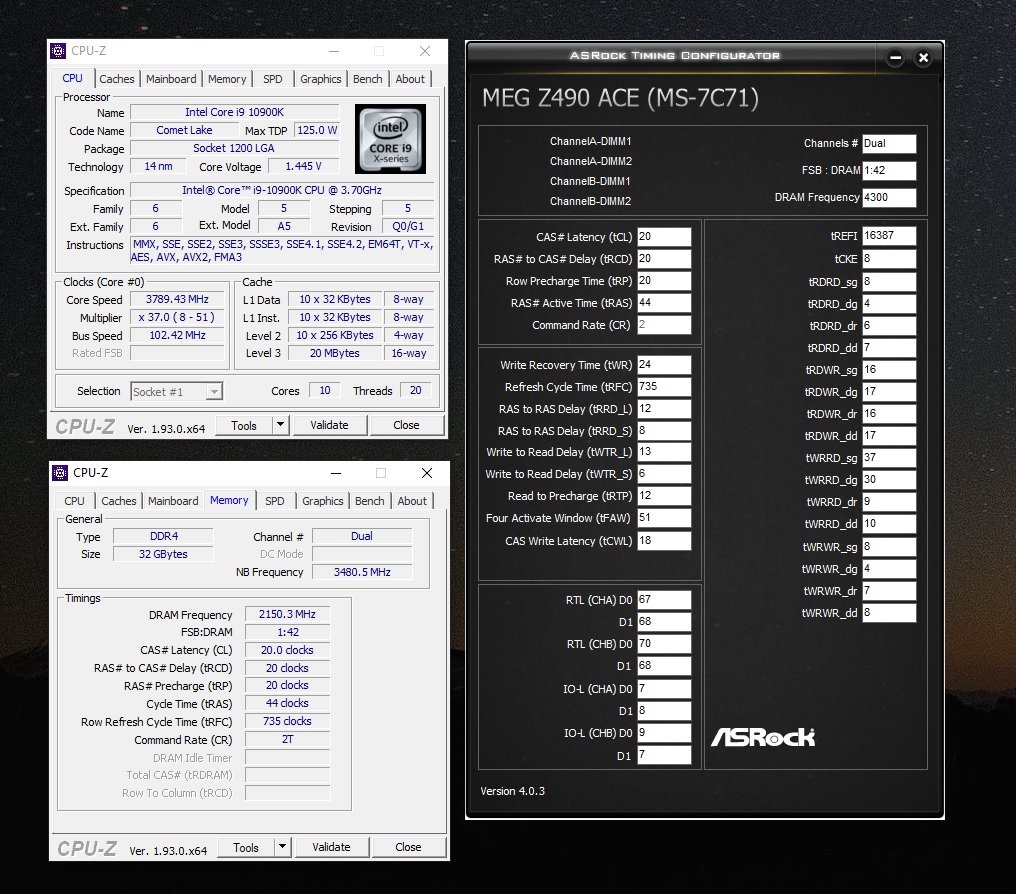This screenshot has height=894, width=1016.
Task: Open Memory tab in top CPU-Z window
Action: click(x=227, y=79)
